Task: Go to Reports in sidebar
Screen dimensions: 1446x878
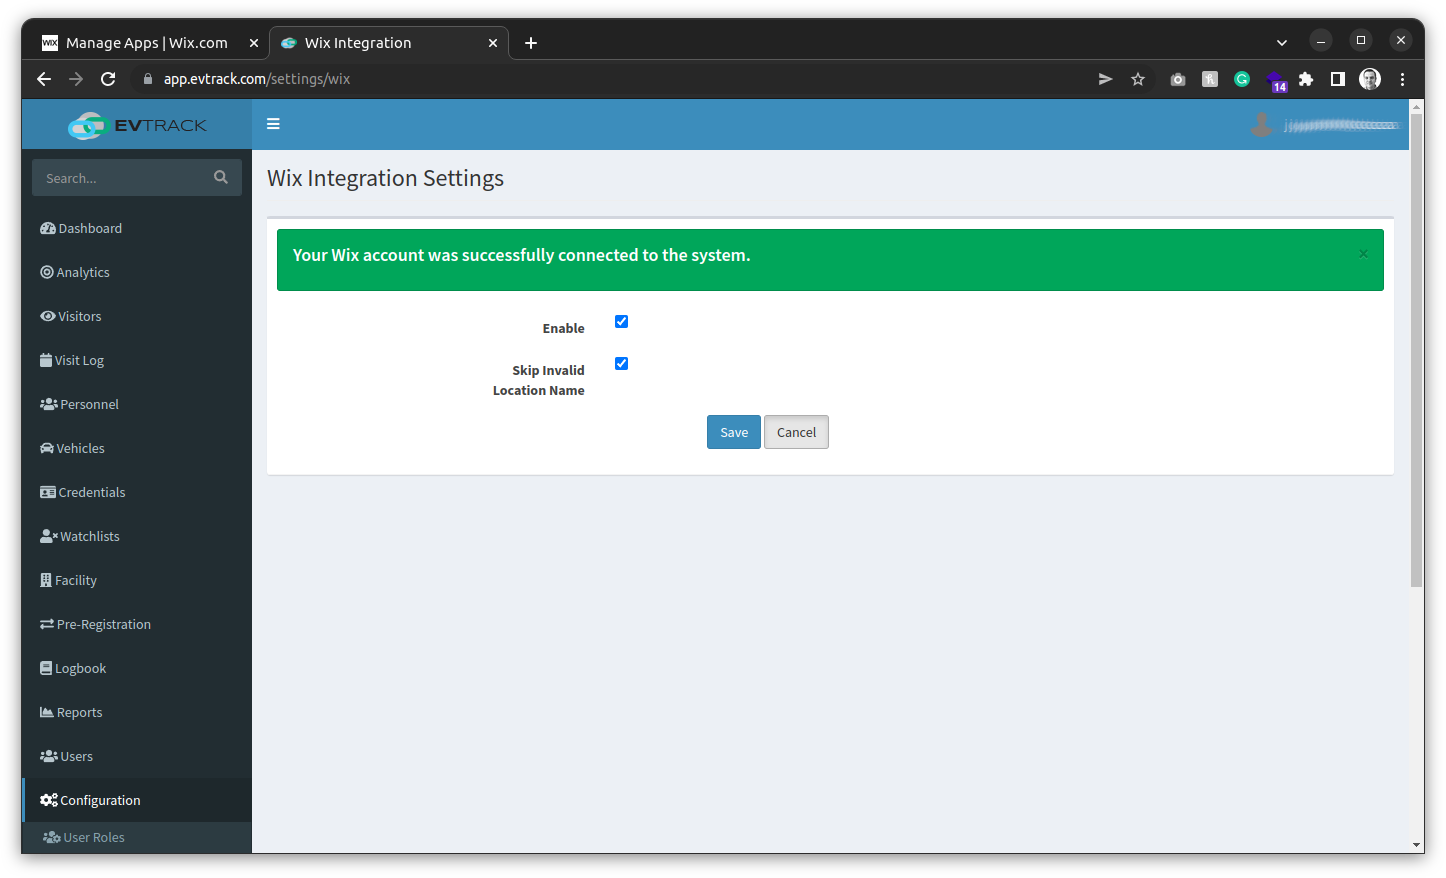Action: pos(137,712)
